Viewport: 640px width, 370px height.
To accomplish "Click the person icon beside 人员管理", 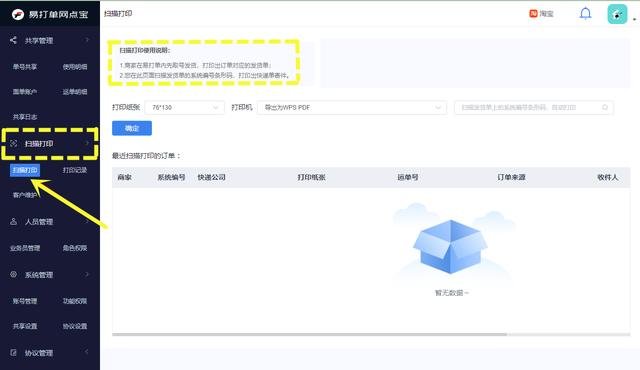I will [13, 222].
